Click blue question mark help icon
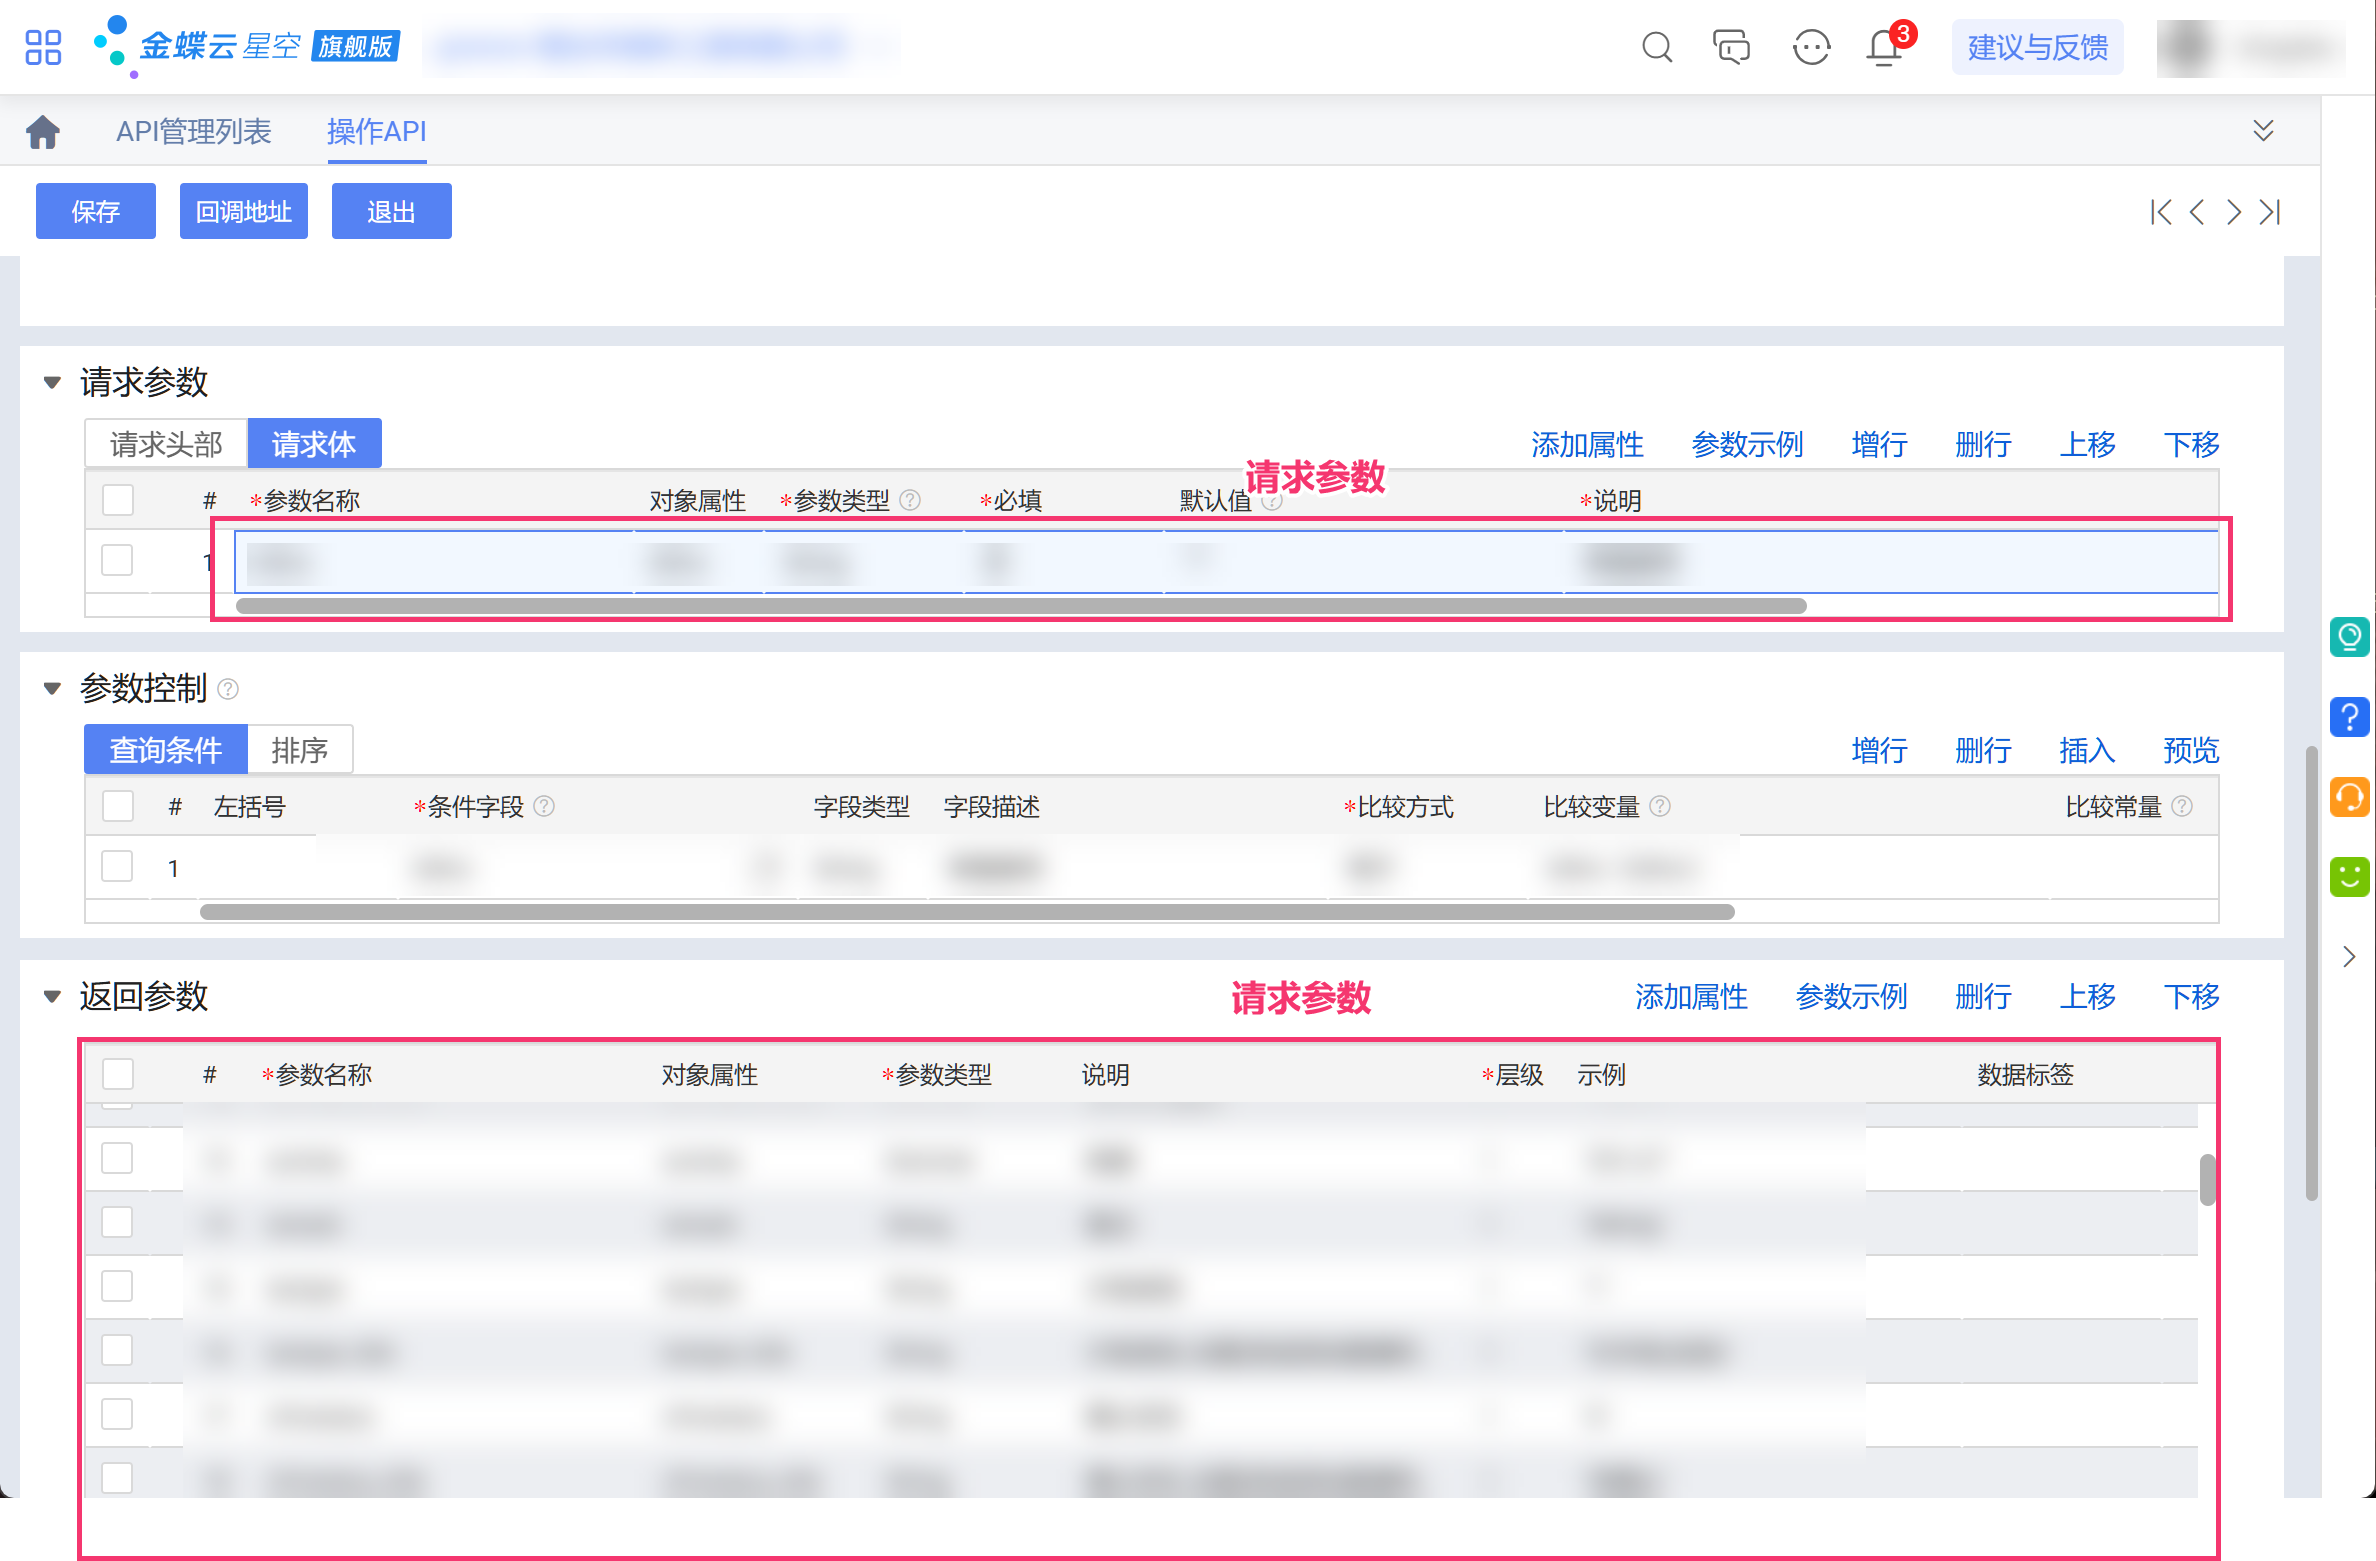2376x1561 pixels. tap(2349, 717)
